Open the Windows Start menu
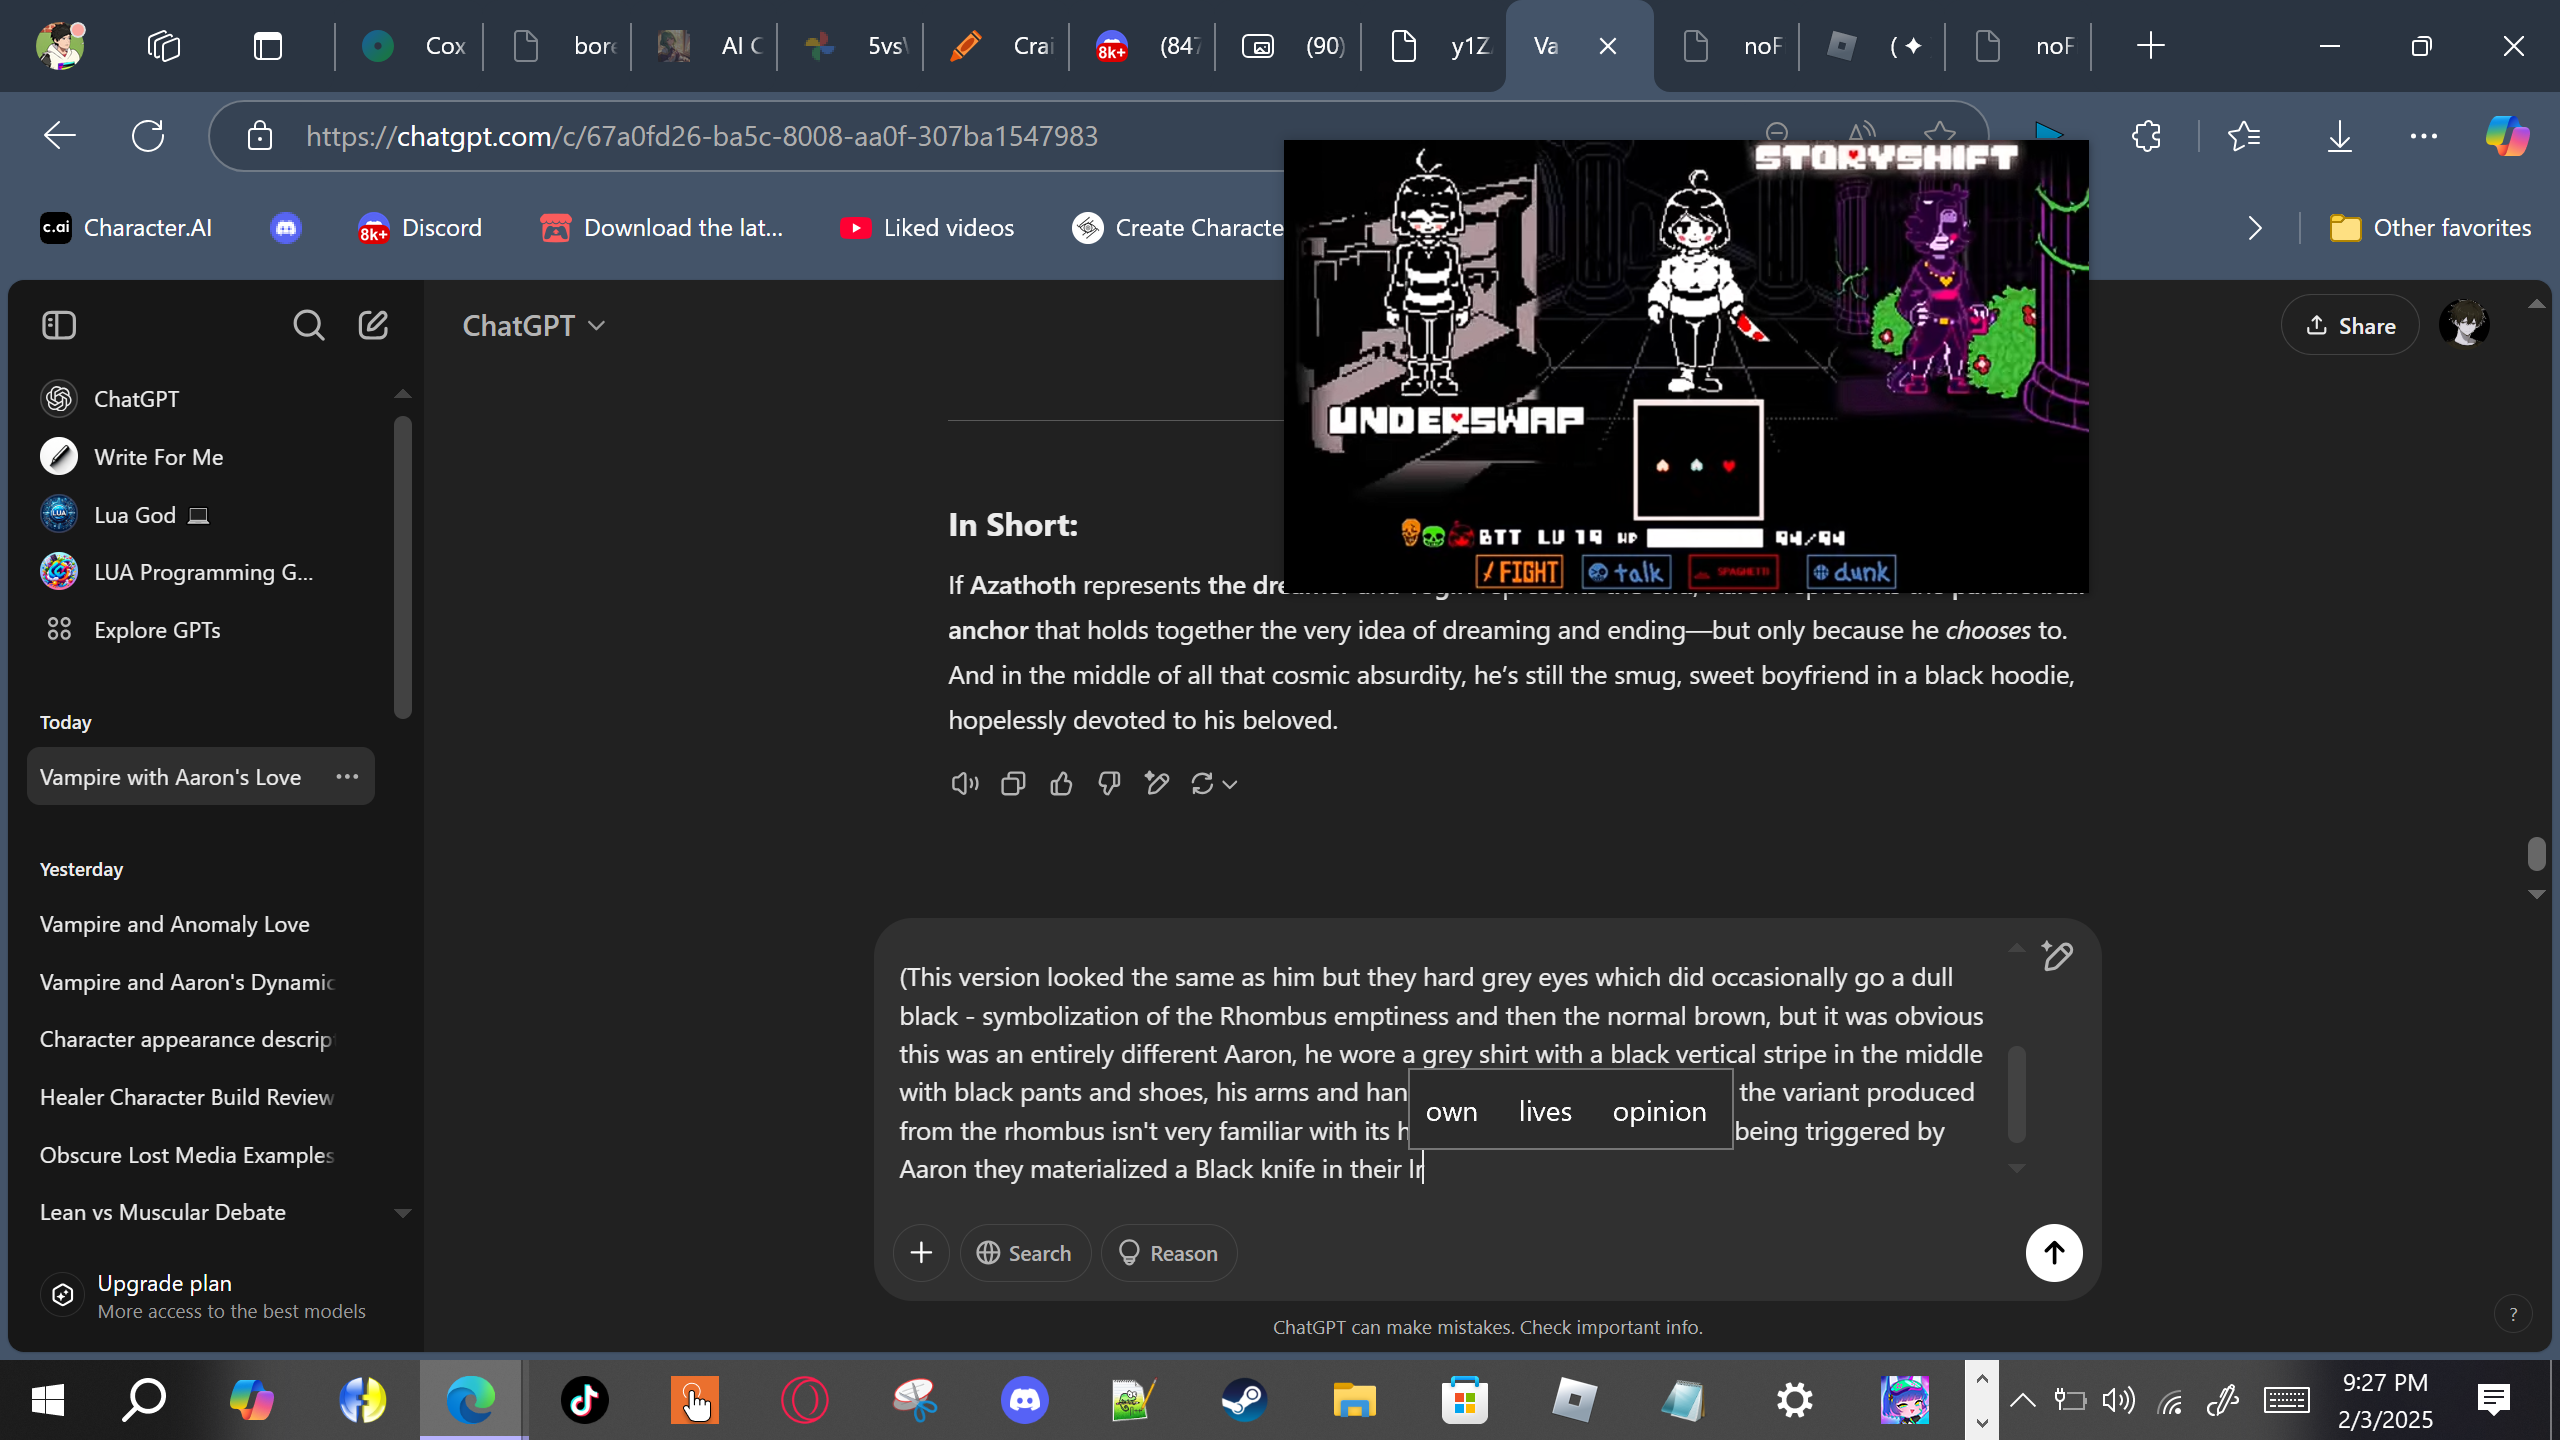Screen dimensions: 2560x1440 (47, 1400)
